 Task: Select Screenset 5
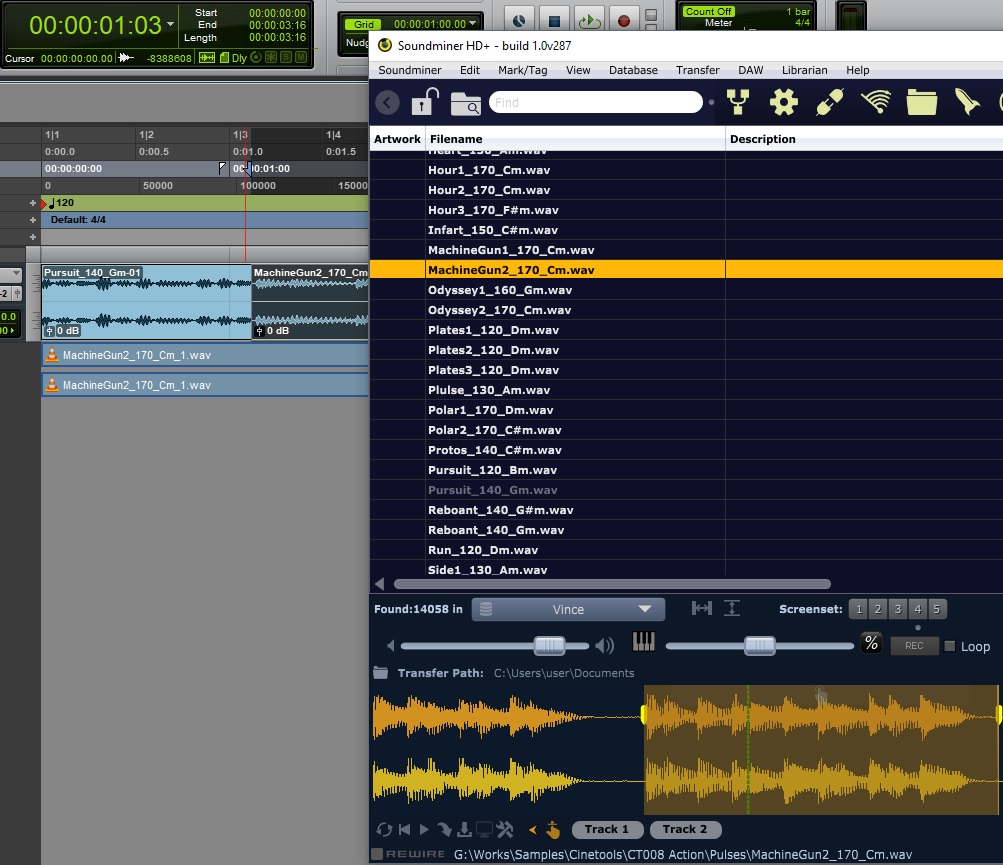[x=936, y=609]
